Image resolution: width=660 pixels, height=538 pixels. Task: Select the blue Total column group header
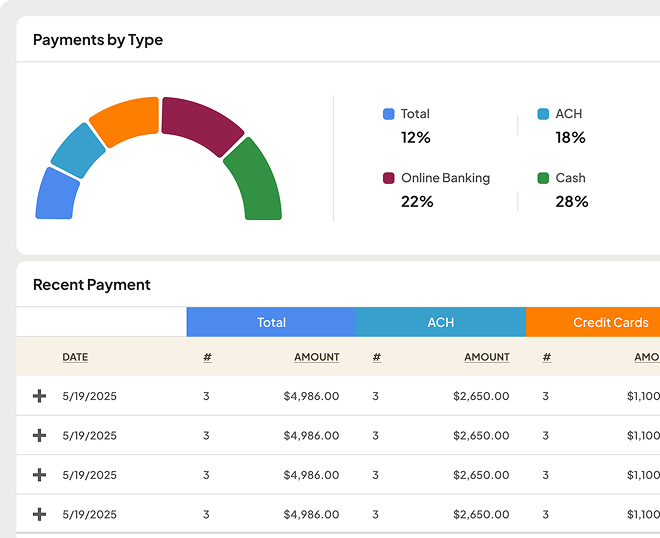pos(271,322)
